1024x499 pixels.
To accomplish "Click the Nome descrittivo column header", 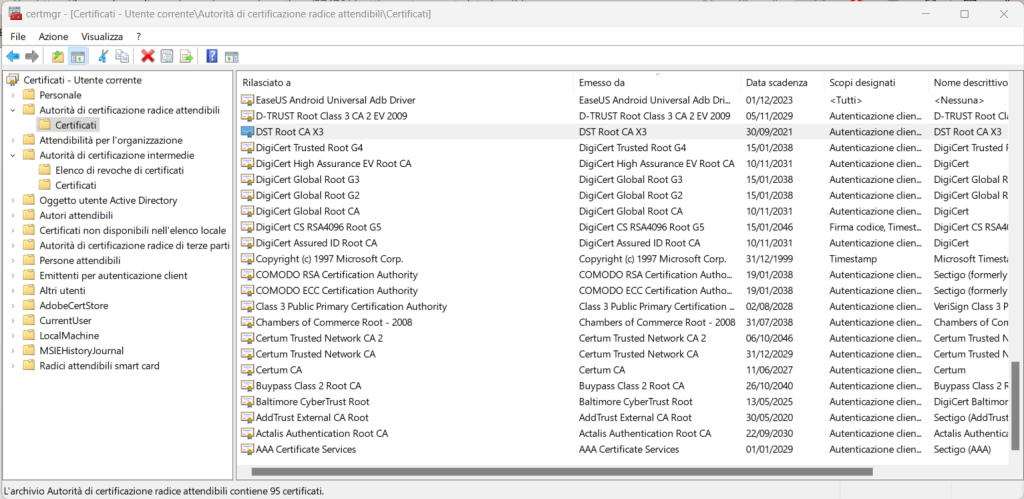I will [970, 83].
